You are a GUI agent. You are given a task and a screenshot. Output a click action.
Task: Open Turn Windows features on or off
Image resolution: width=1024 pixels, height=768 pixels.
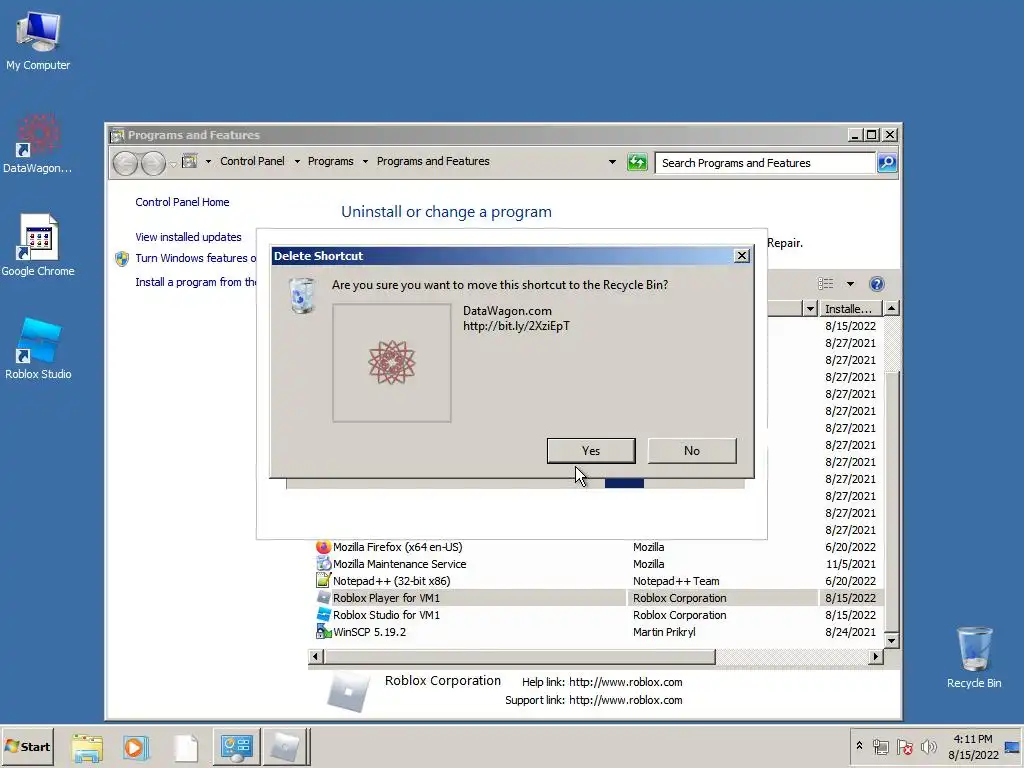pos(195,259)
